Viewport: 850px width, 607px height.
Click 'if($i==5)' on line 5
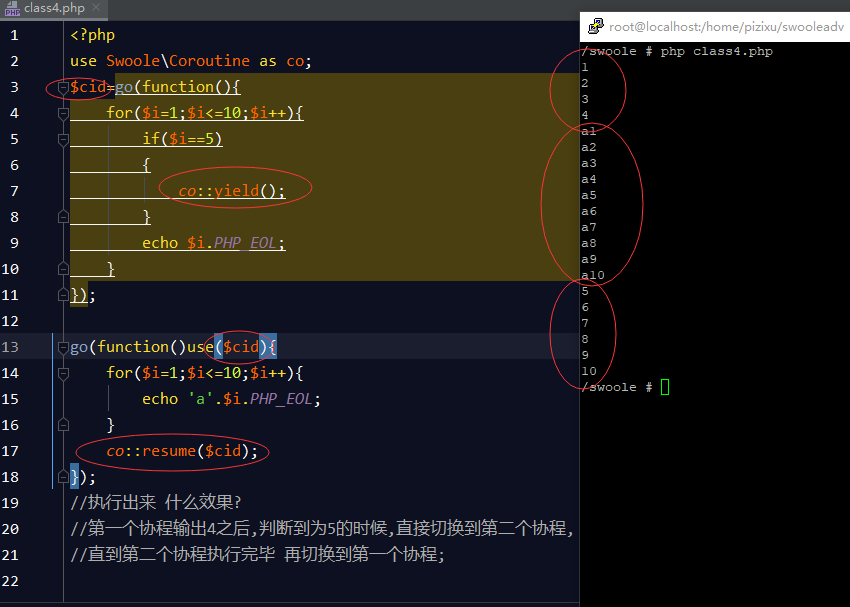click(x=182, y=139)
